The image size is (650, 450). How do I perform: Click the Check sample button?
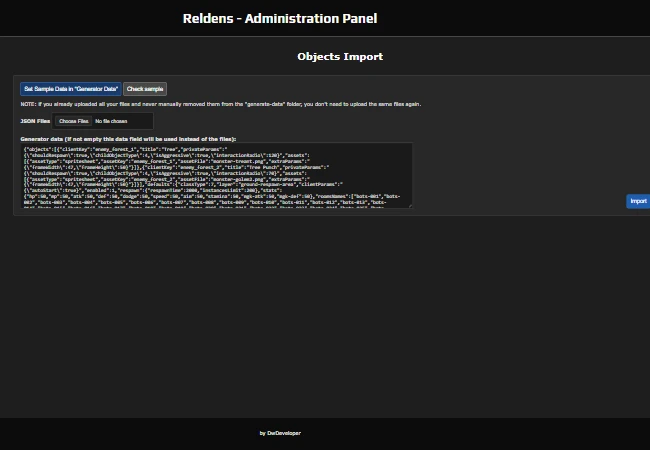point(145,89)
